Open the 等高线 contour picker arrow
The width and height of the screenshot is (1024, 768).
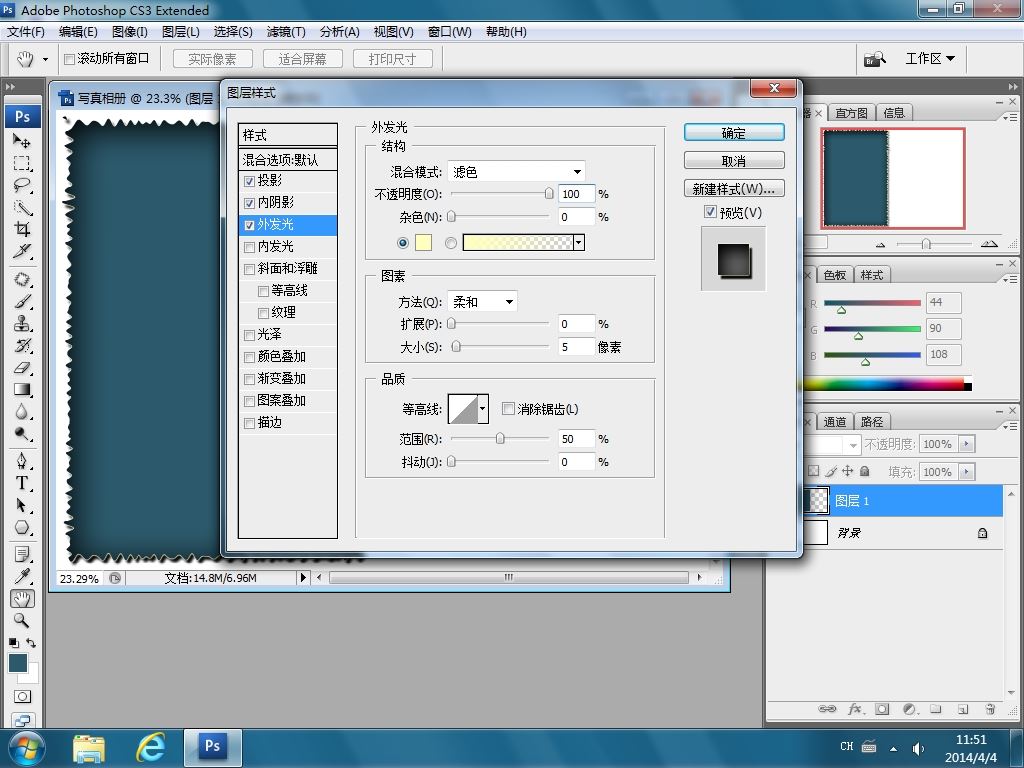483,409
